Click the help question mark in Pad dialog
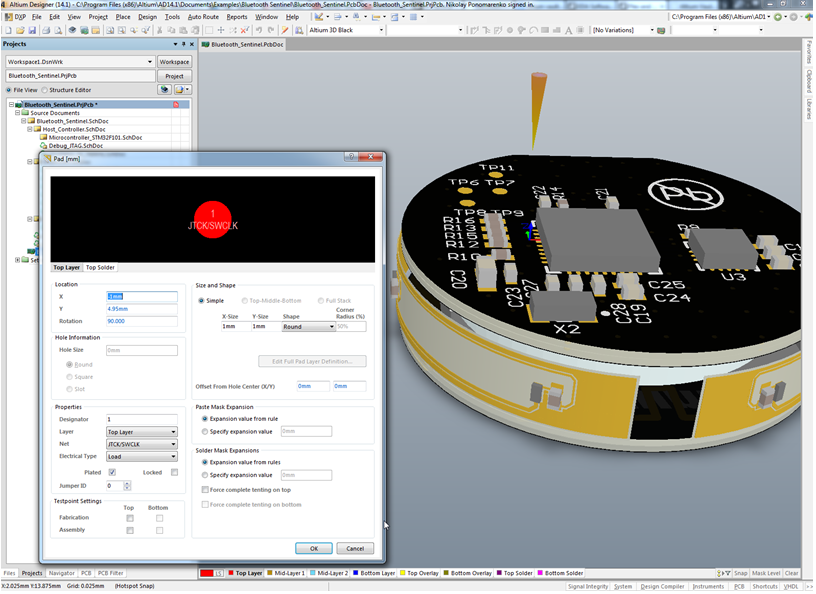816x594 pixels. tap(351, 157)
